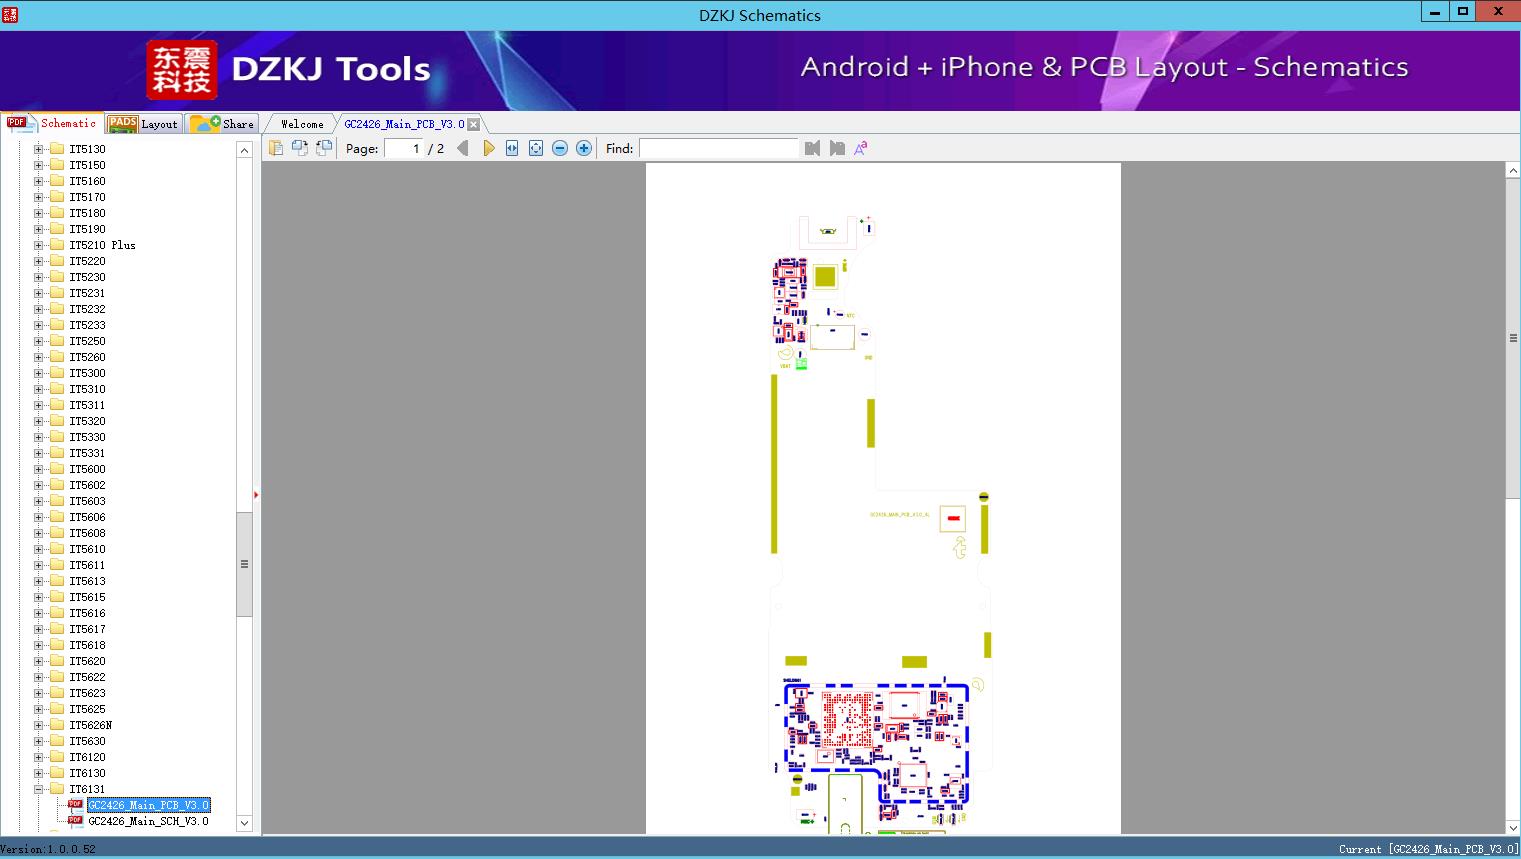
Task: Select the IT5623 tree item
Action: tap(87, 693)
